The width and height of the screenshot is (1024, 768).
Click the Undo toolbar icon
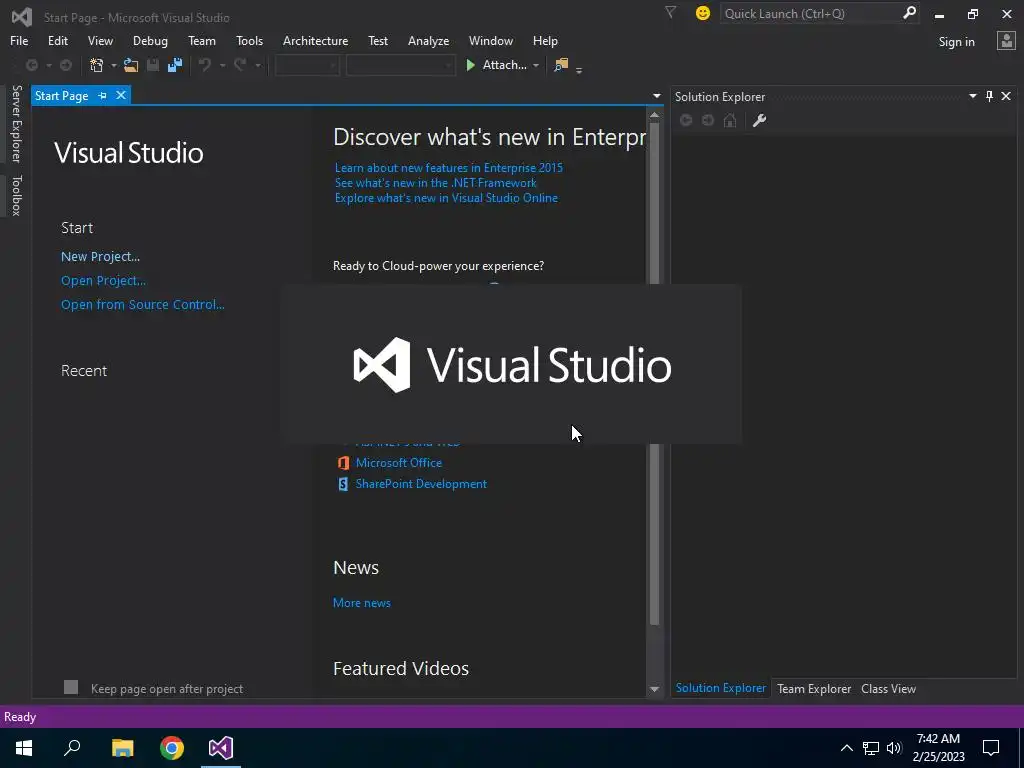(204, 65)
